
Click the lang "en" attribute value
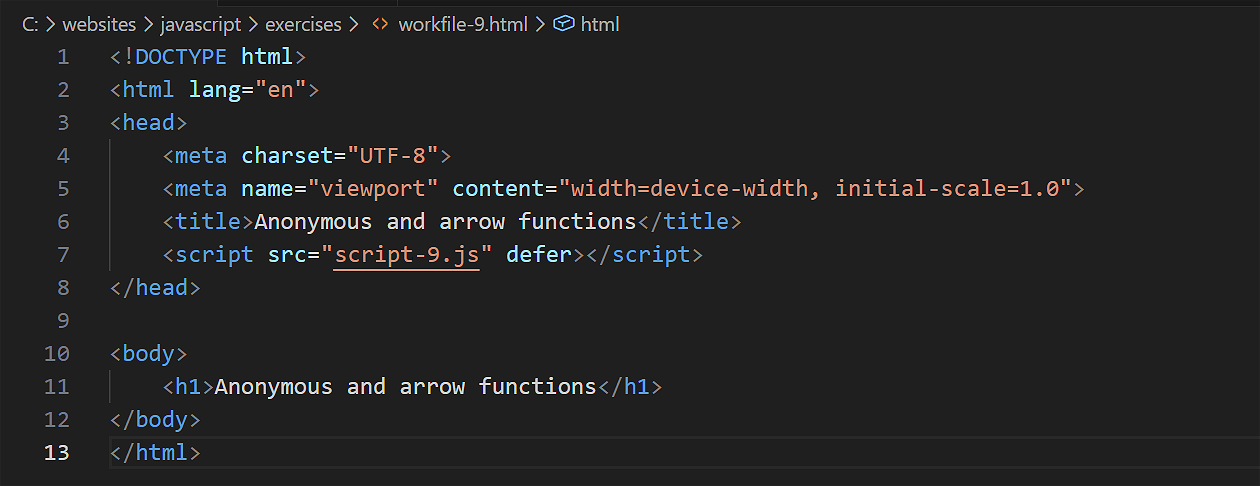point(281,90)
